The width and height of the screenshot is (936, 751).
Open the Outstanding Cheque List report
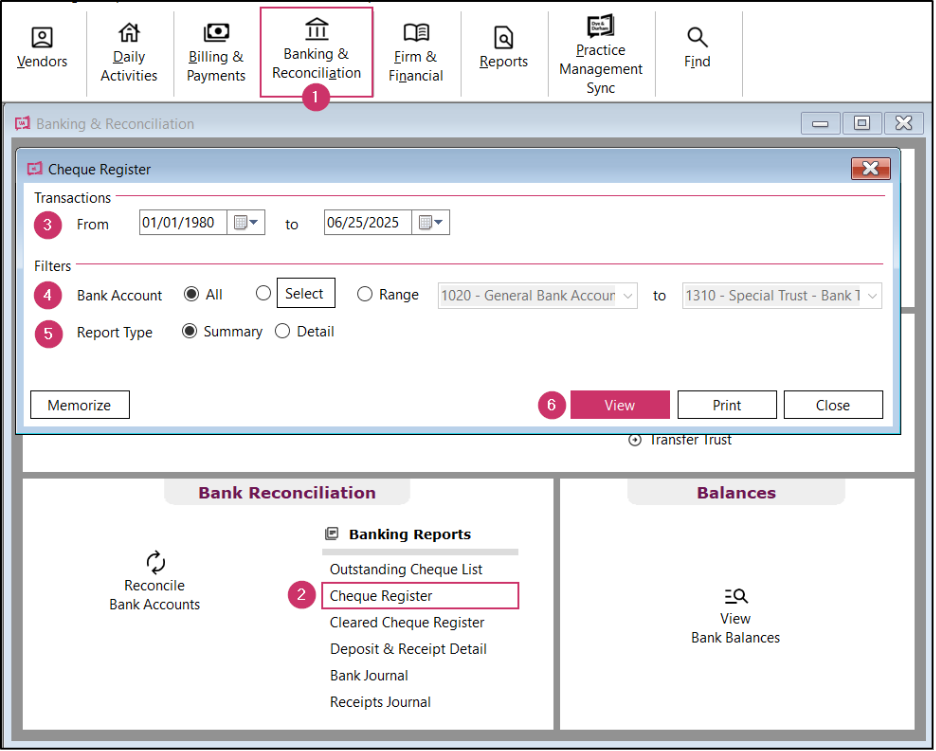click(x=406, y=570)
